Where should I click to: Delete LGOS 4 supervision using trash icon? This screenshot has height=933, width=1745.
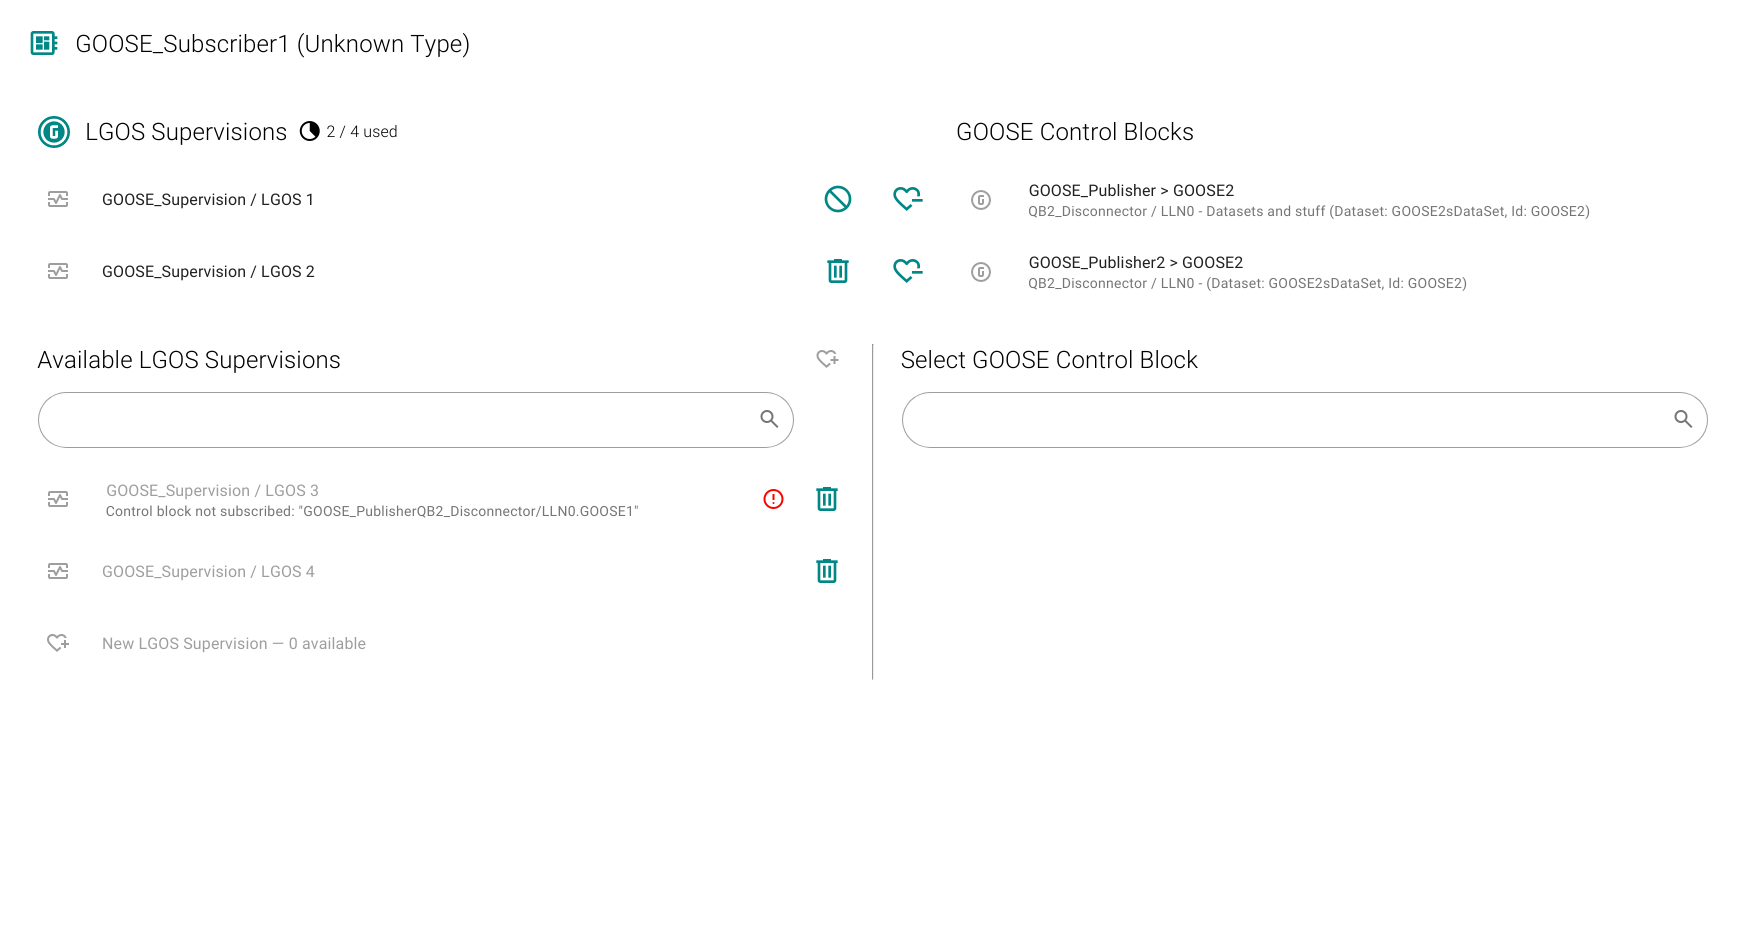pyautogui.click(x=827, y=571)
